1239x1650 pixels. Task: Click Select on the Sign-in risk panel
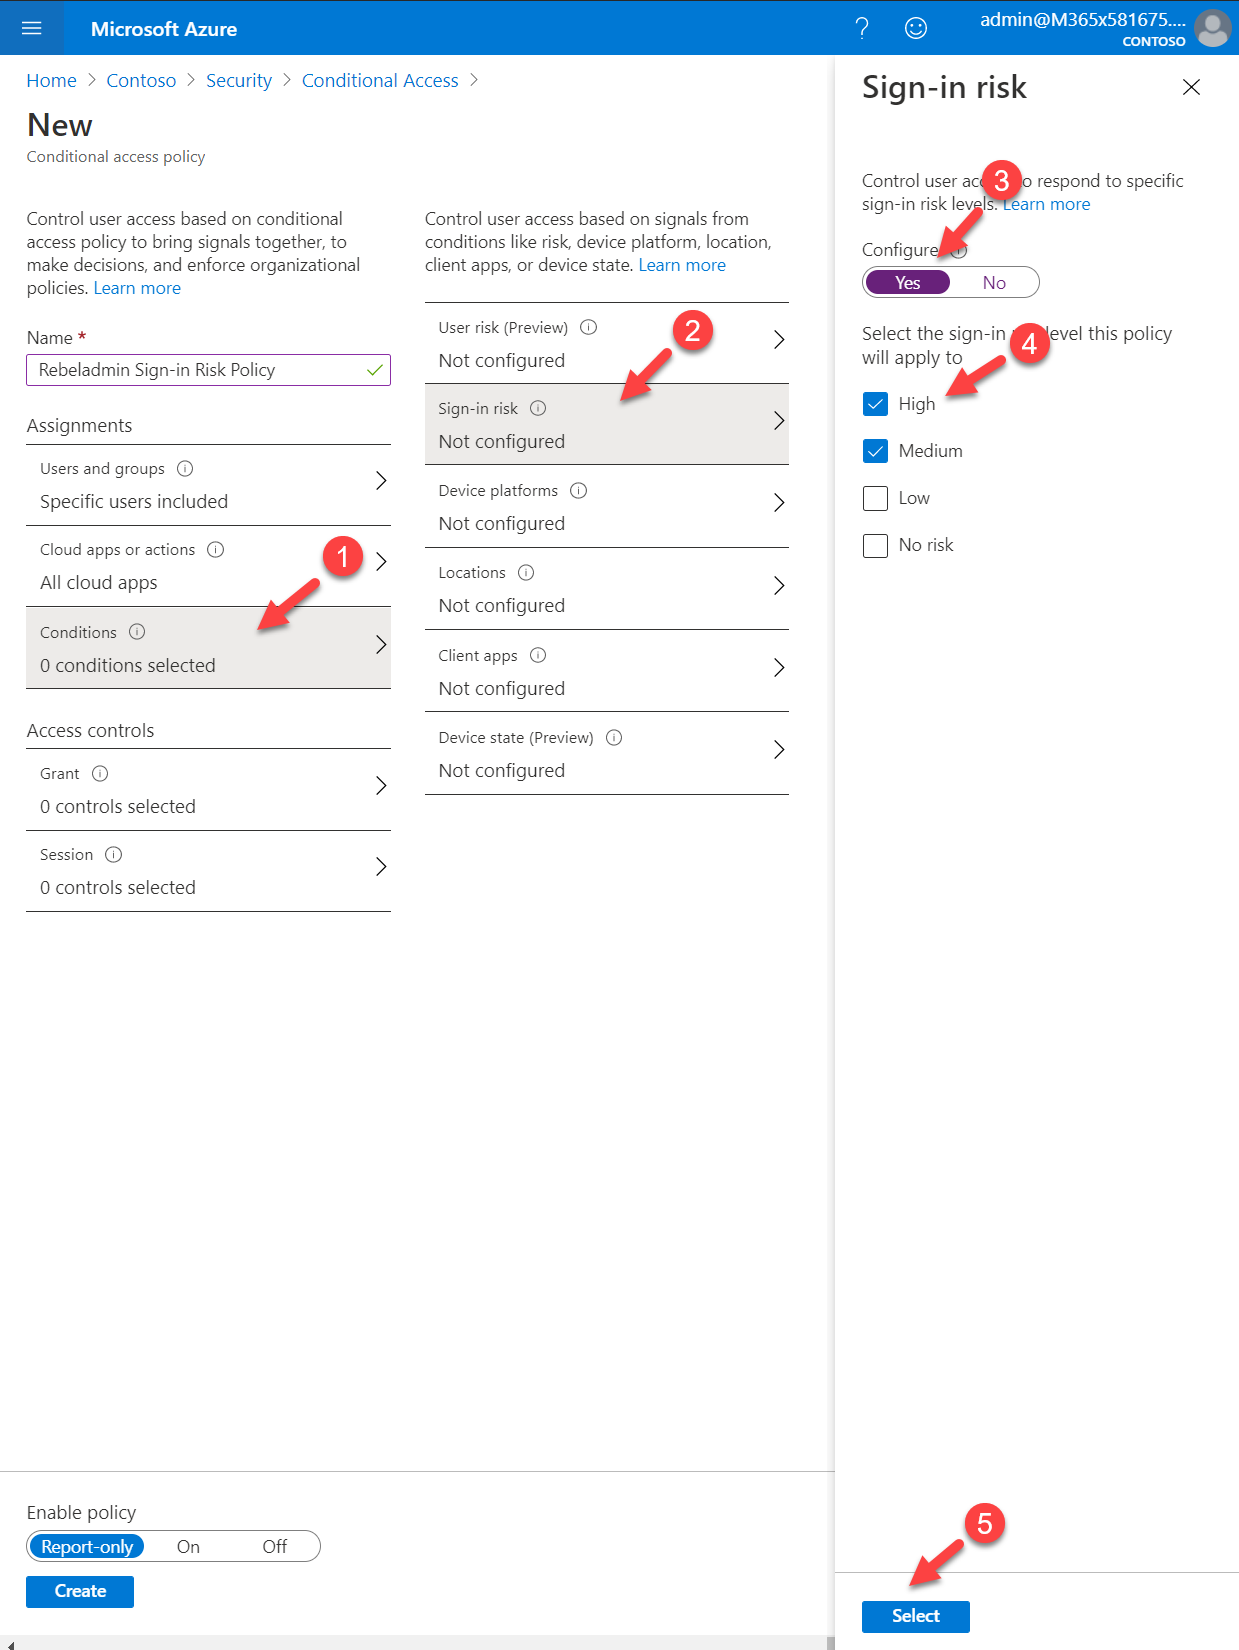click(915, 1616)
